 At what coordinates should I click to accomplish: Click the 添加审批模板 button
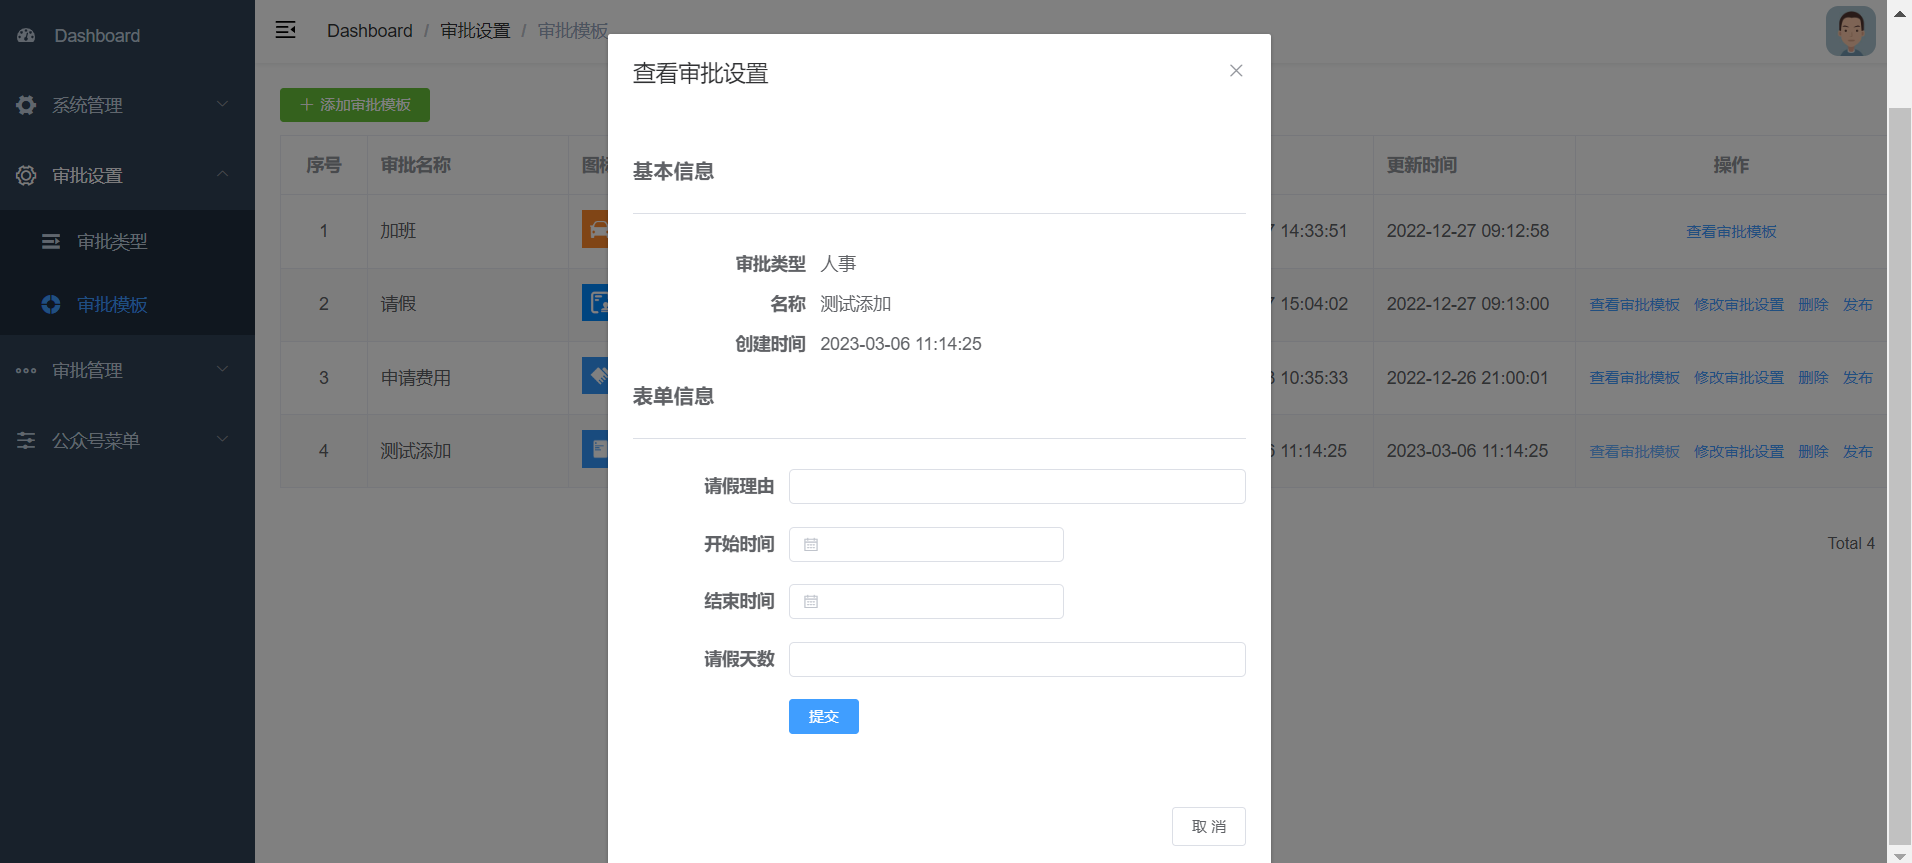(355, 105)
